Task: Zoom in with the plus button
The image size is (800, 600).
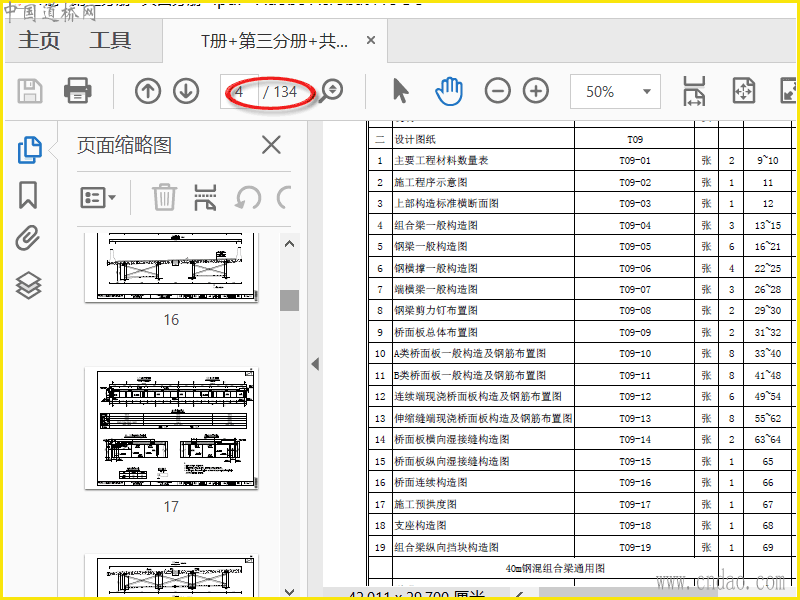Action: [x=536, y=91]
